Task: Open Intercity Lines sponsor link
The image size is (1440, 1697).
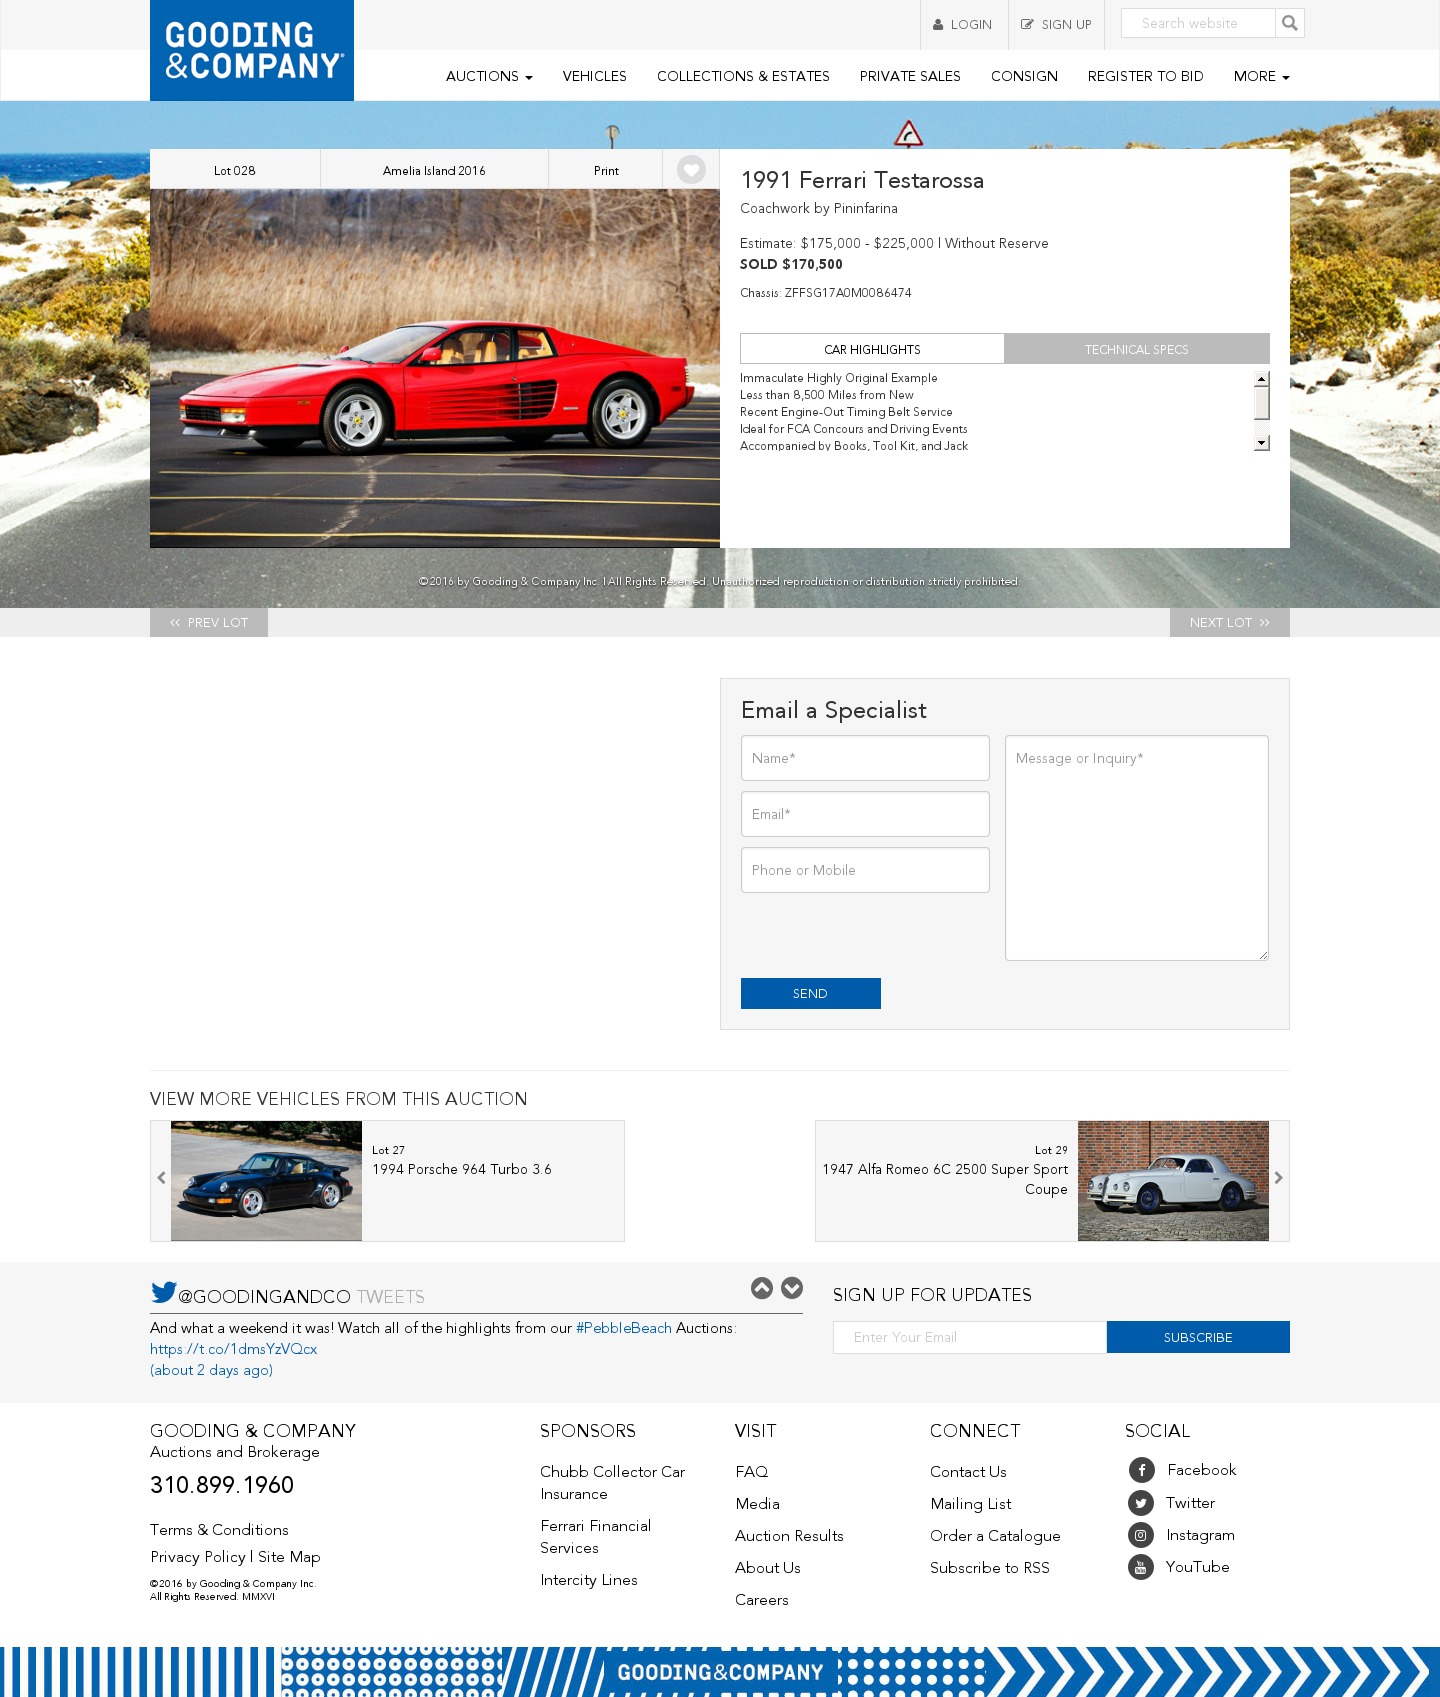Action: 589,1580
